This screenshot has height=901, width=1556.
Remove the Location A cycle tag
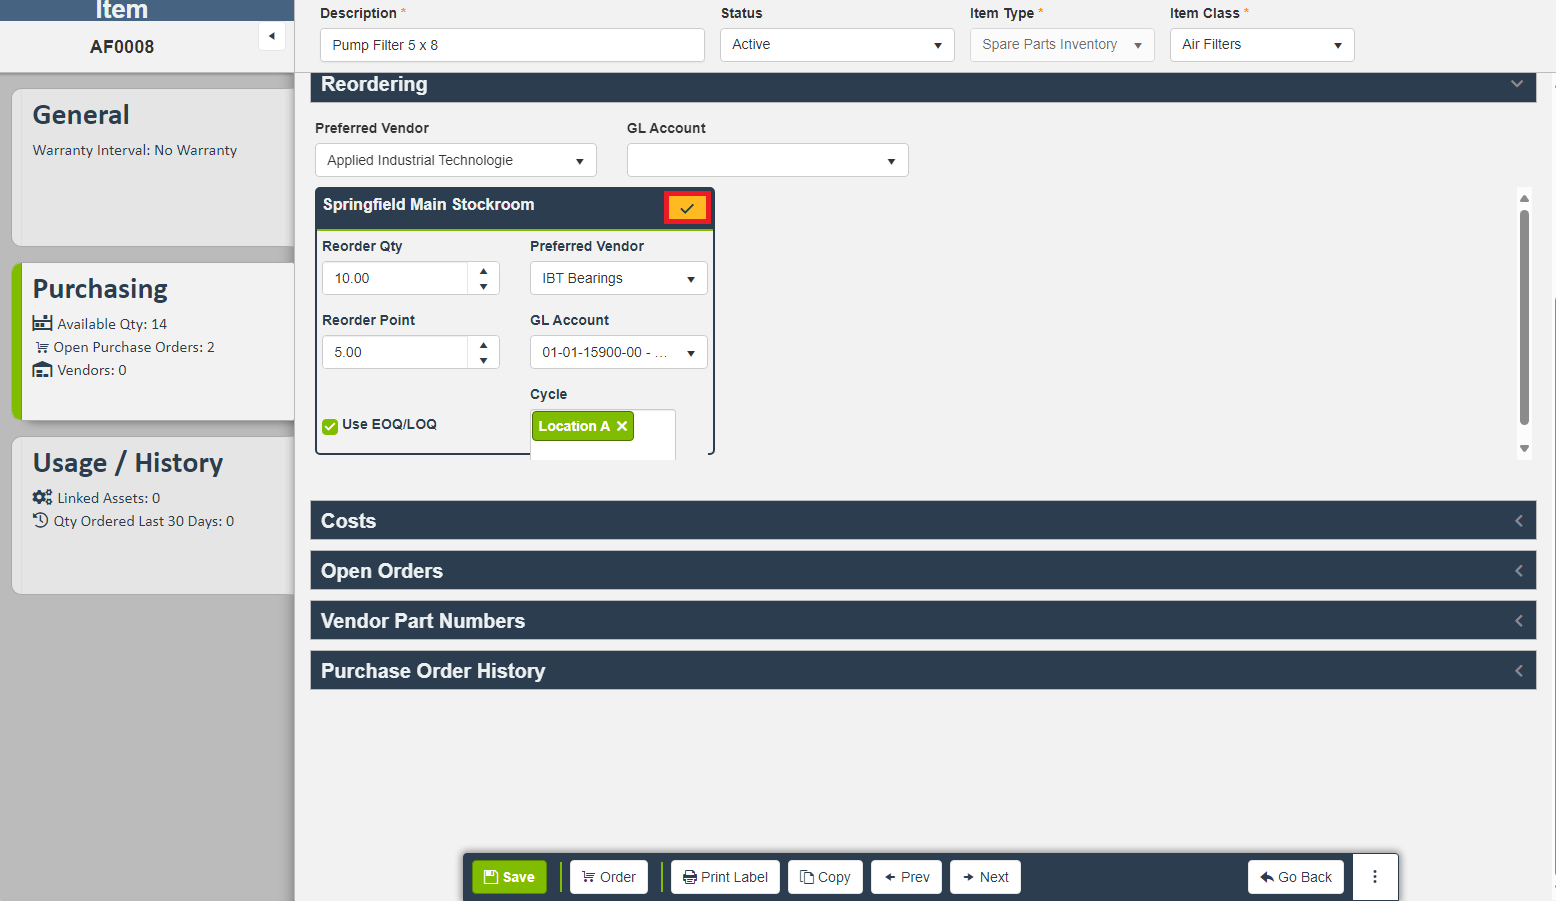[x=622, y=426]
